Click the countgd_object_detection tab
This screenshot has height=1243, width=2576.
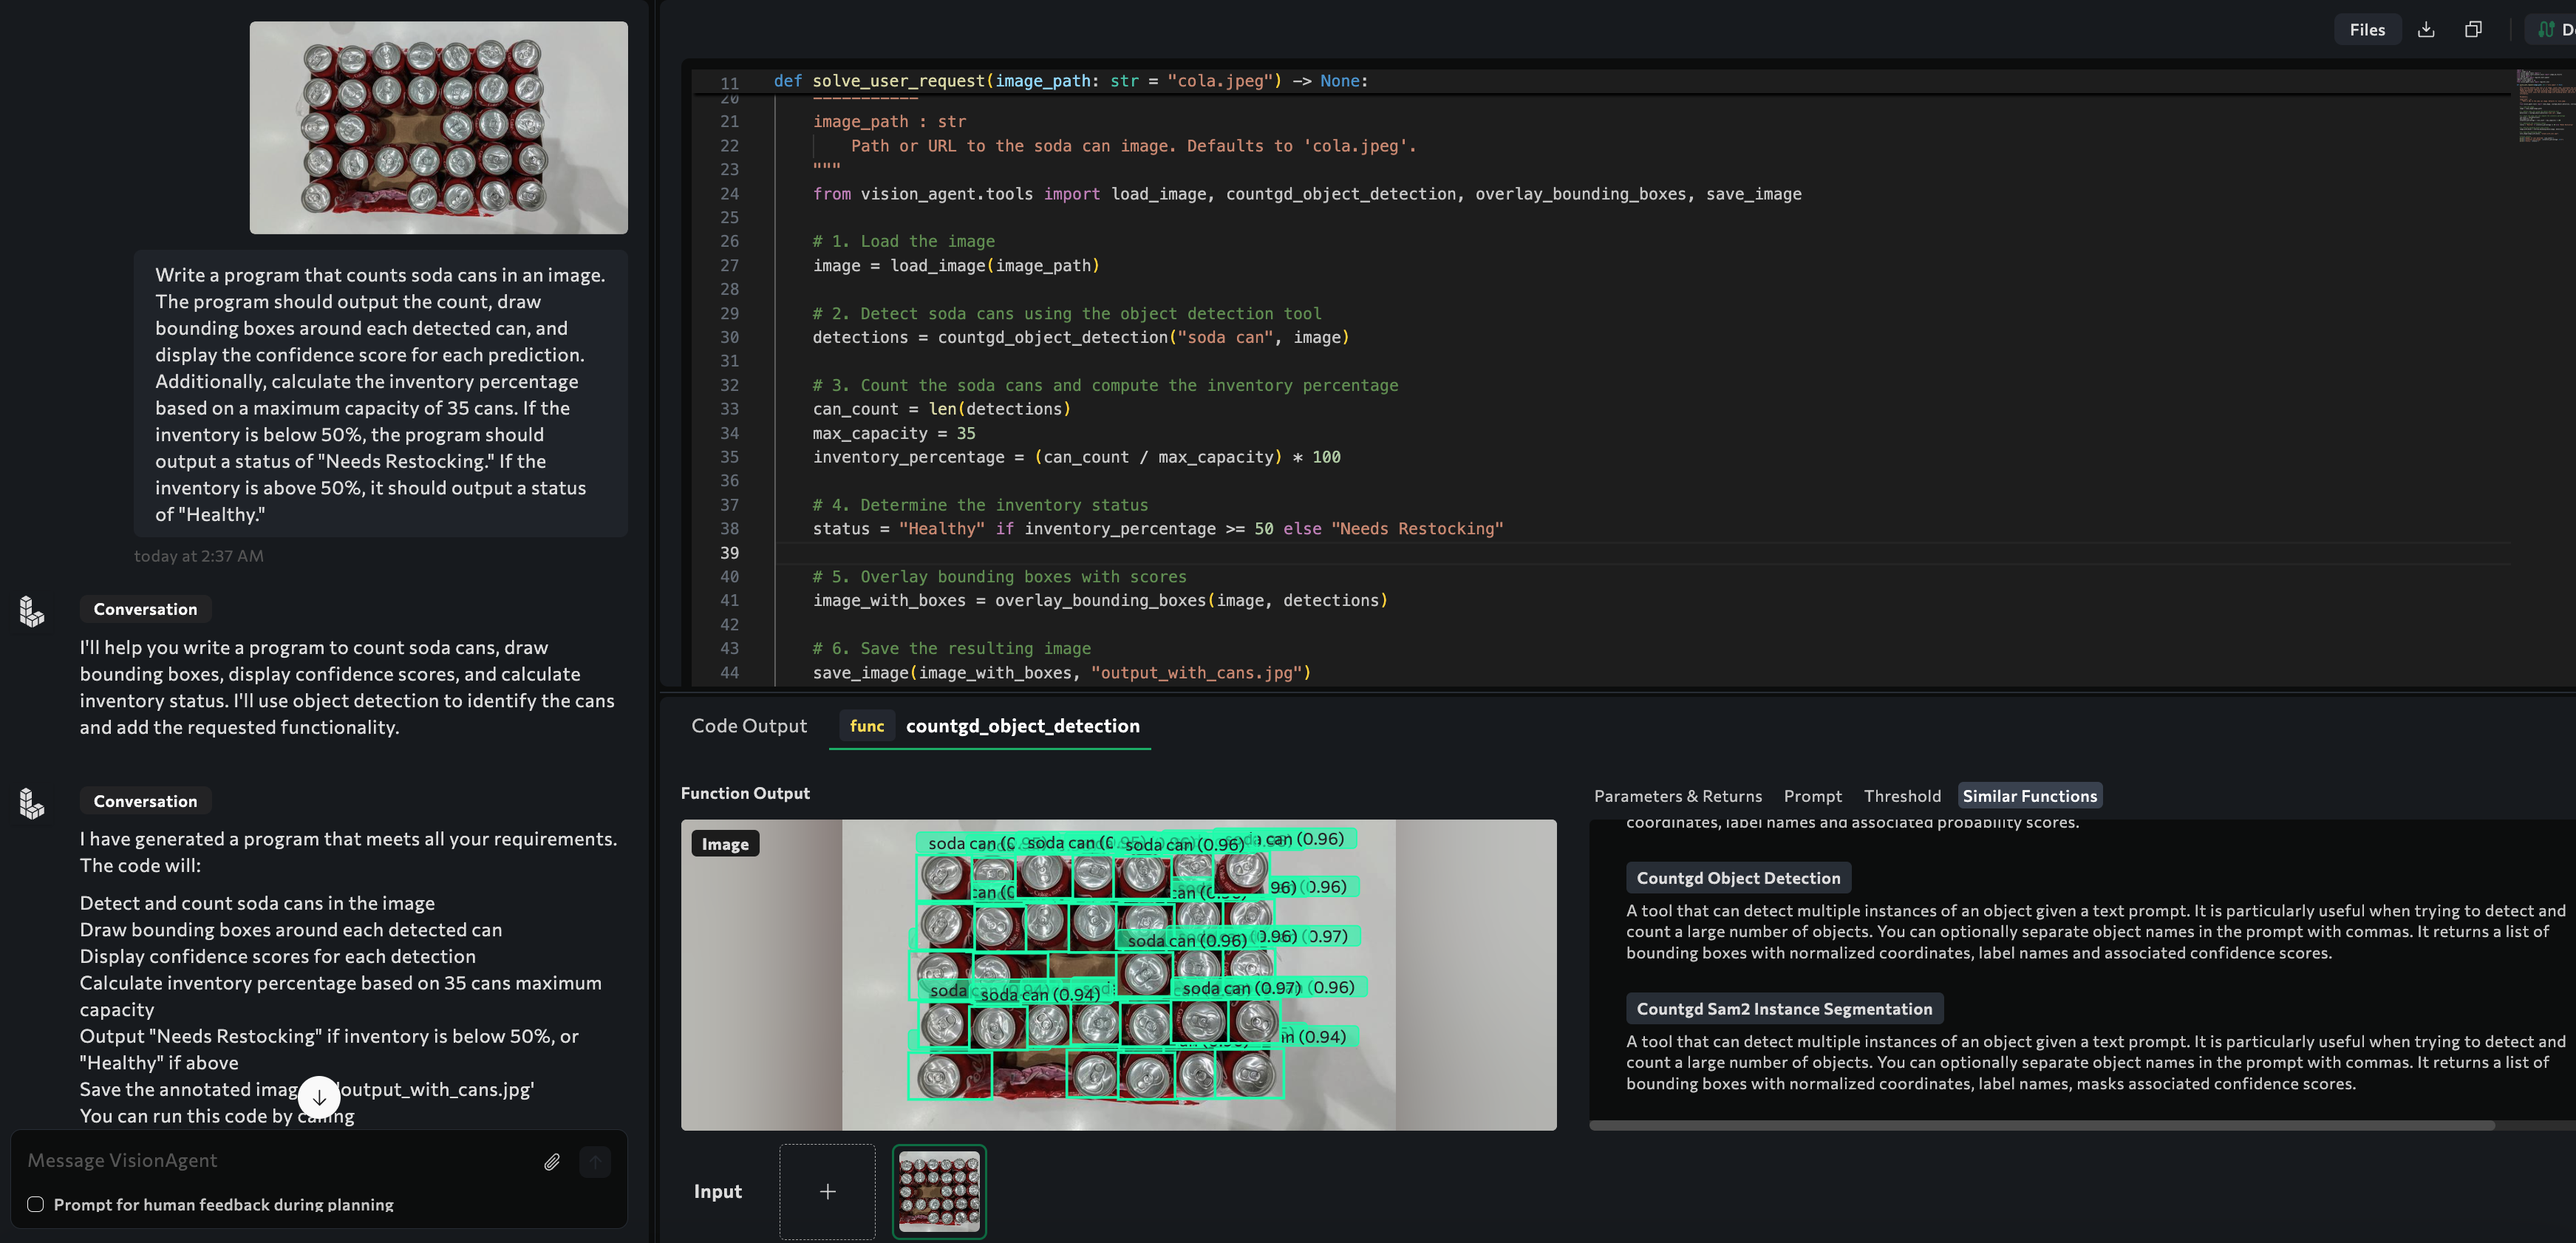[1023, 724]
